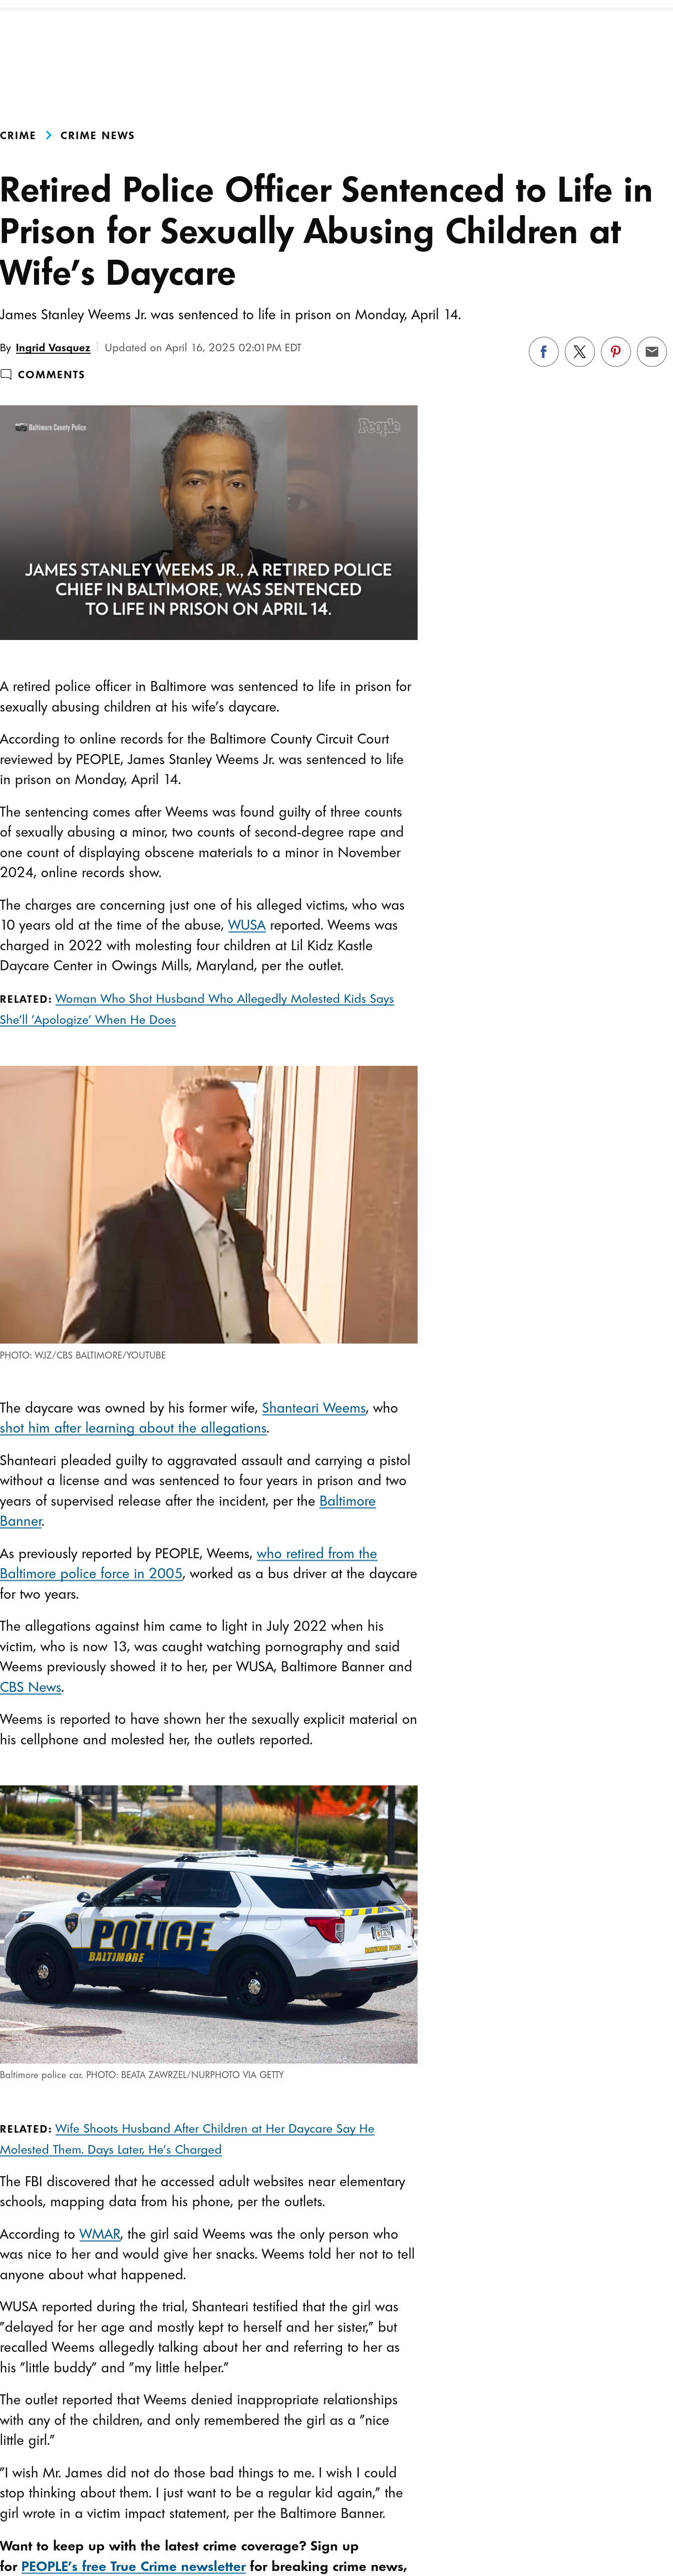Open the Shanteari Weems link

click(x=314, y=1408)
